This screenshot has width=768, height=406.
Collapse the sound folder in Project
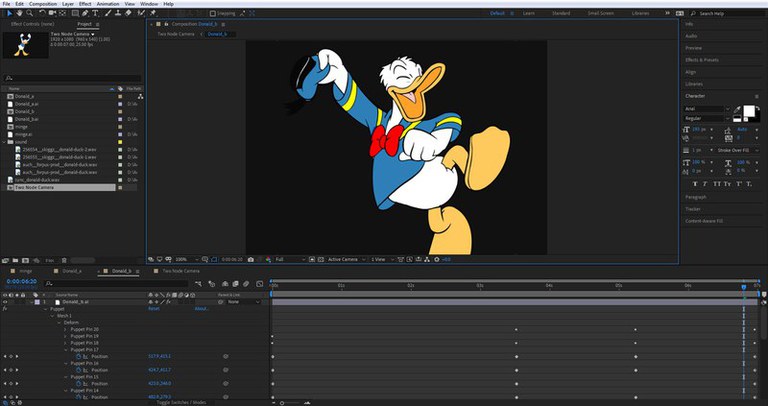pos(4,142)
